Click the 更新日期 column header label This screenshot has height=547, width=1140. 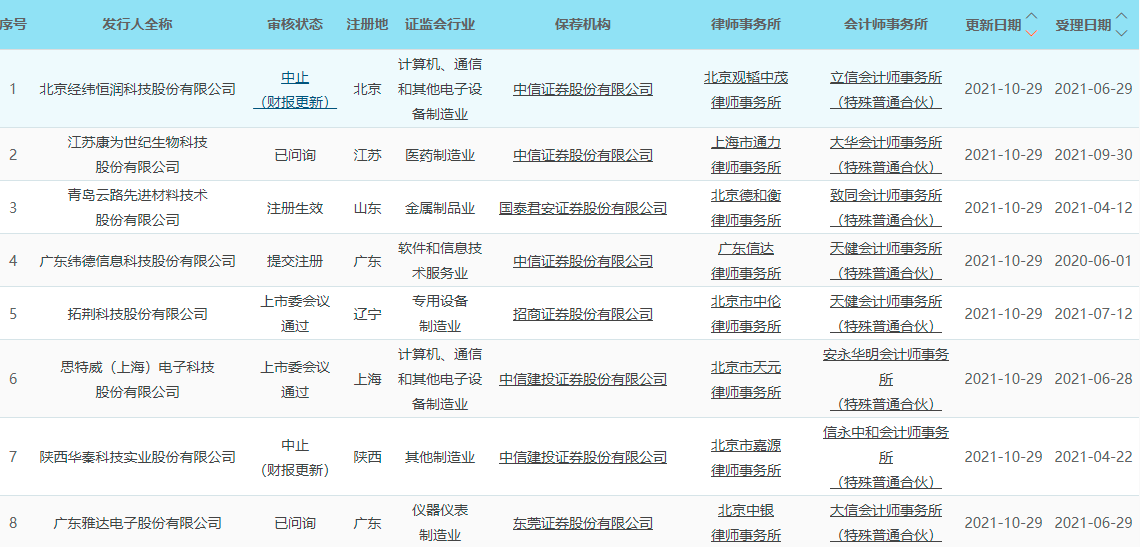[x=993, y=25]
